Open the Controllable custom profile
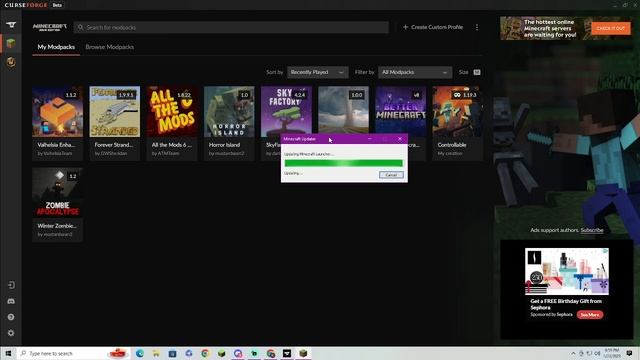The image size is (640, 360). [458, 123]
